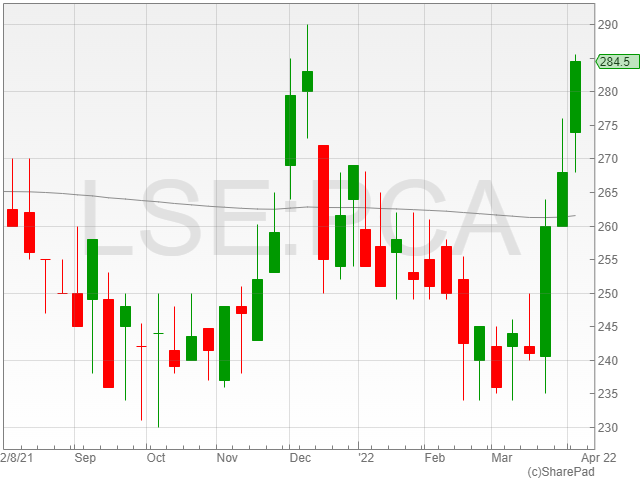Viewport: 640px width, 480px height.
Task: Select the Feb label on date axis
Action: (x=434, y=457)
